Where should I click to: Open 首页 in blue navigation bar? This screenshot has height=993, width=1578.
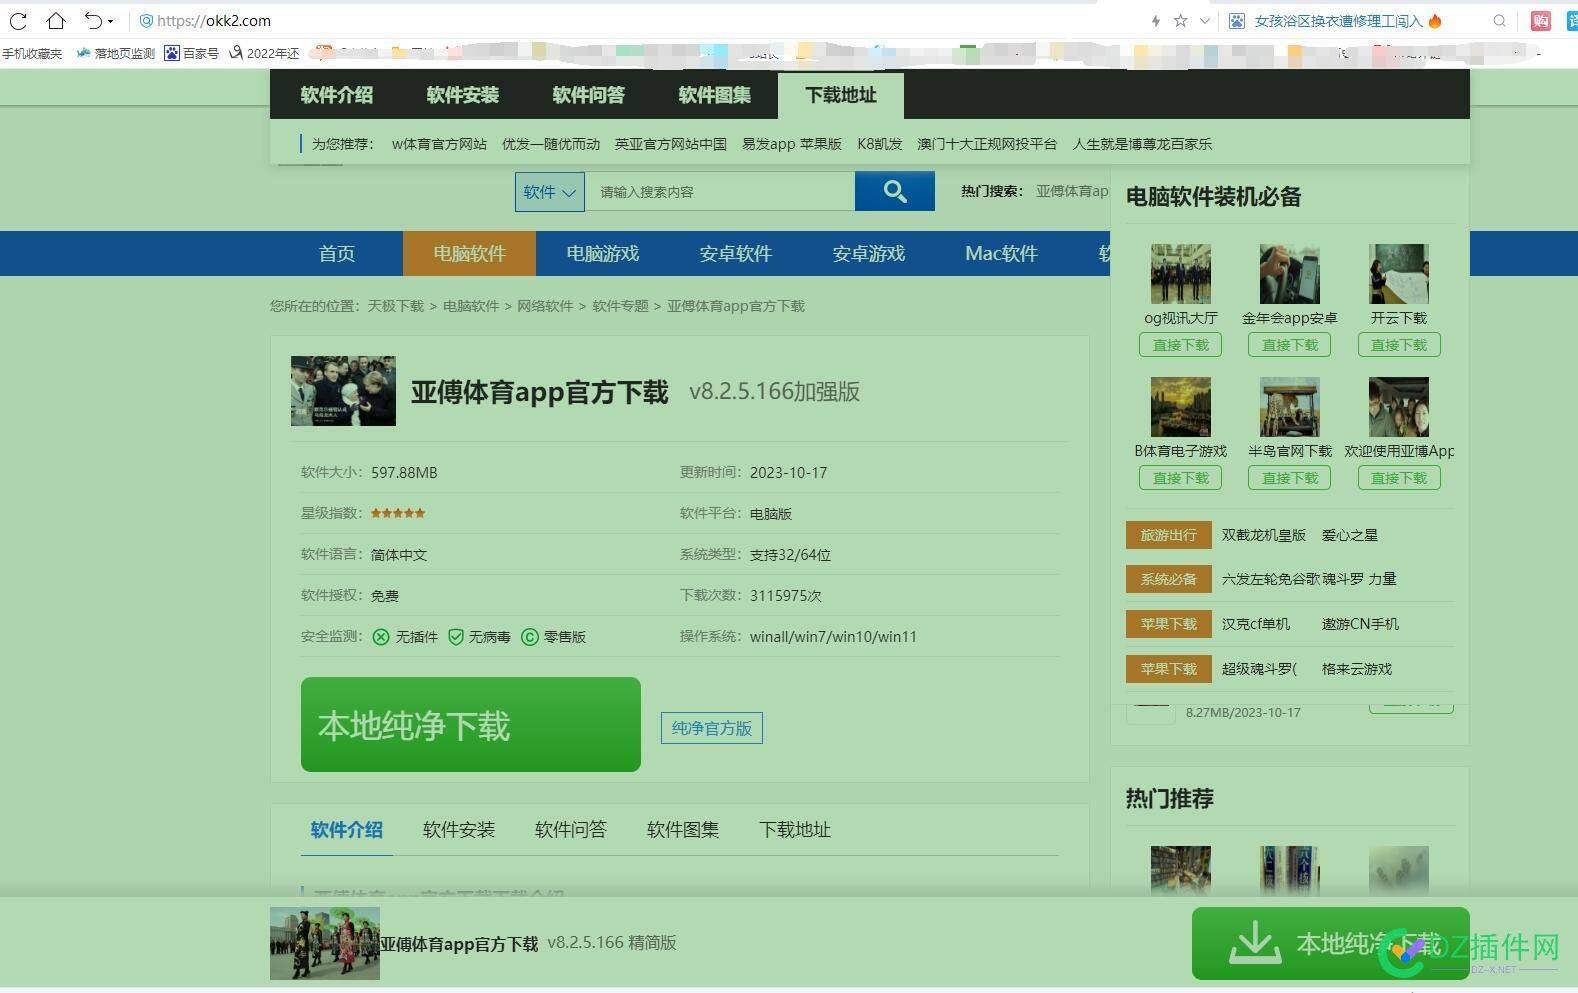pyautogui.click(x=336, y=253)
